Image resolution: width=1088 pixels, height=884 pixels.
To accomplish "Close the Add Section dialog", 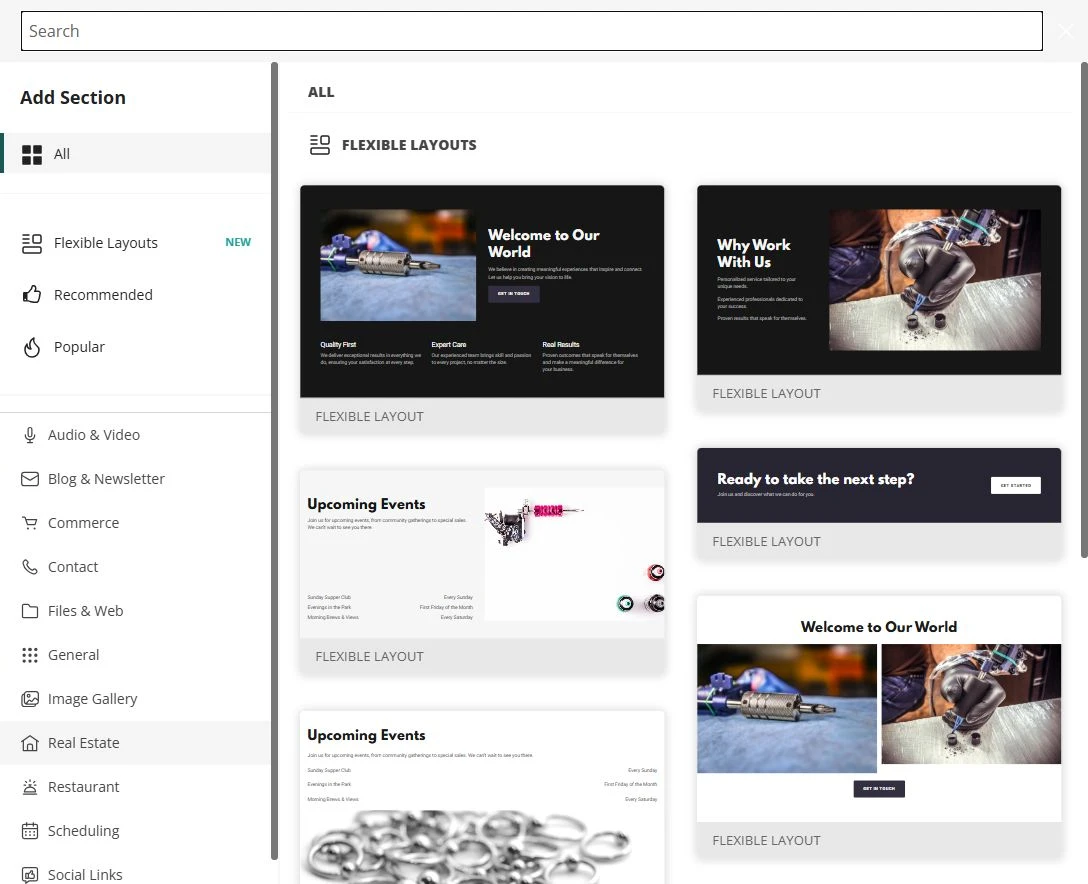I will pyautogui.click(x=1066, y=31).
